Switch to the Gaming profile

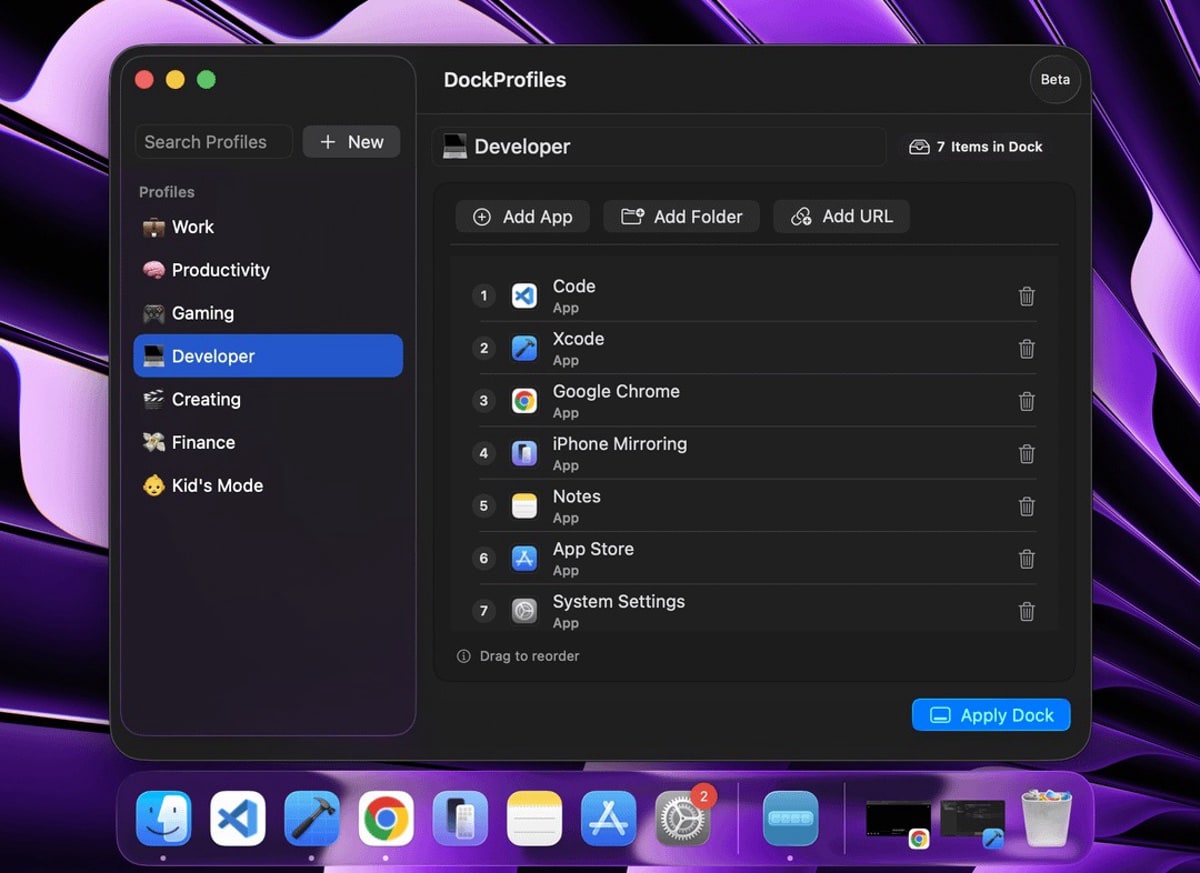pos(202,313)
